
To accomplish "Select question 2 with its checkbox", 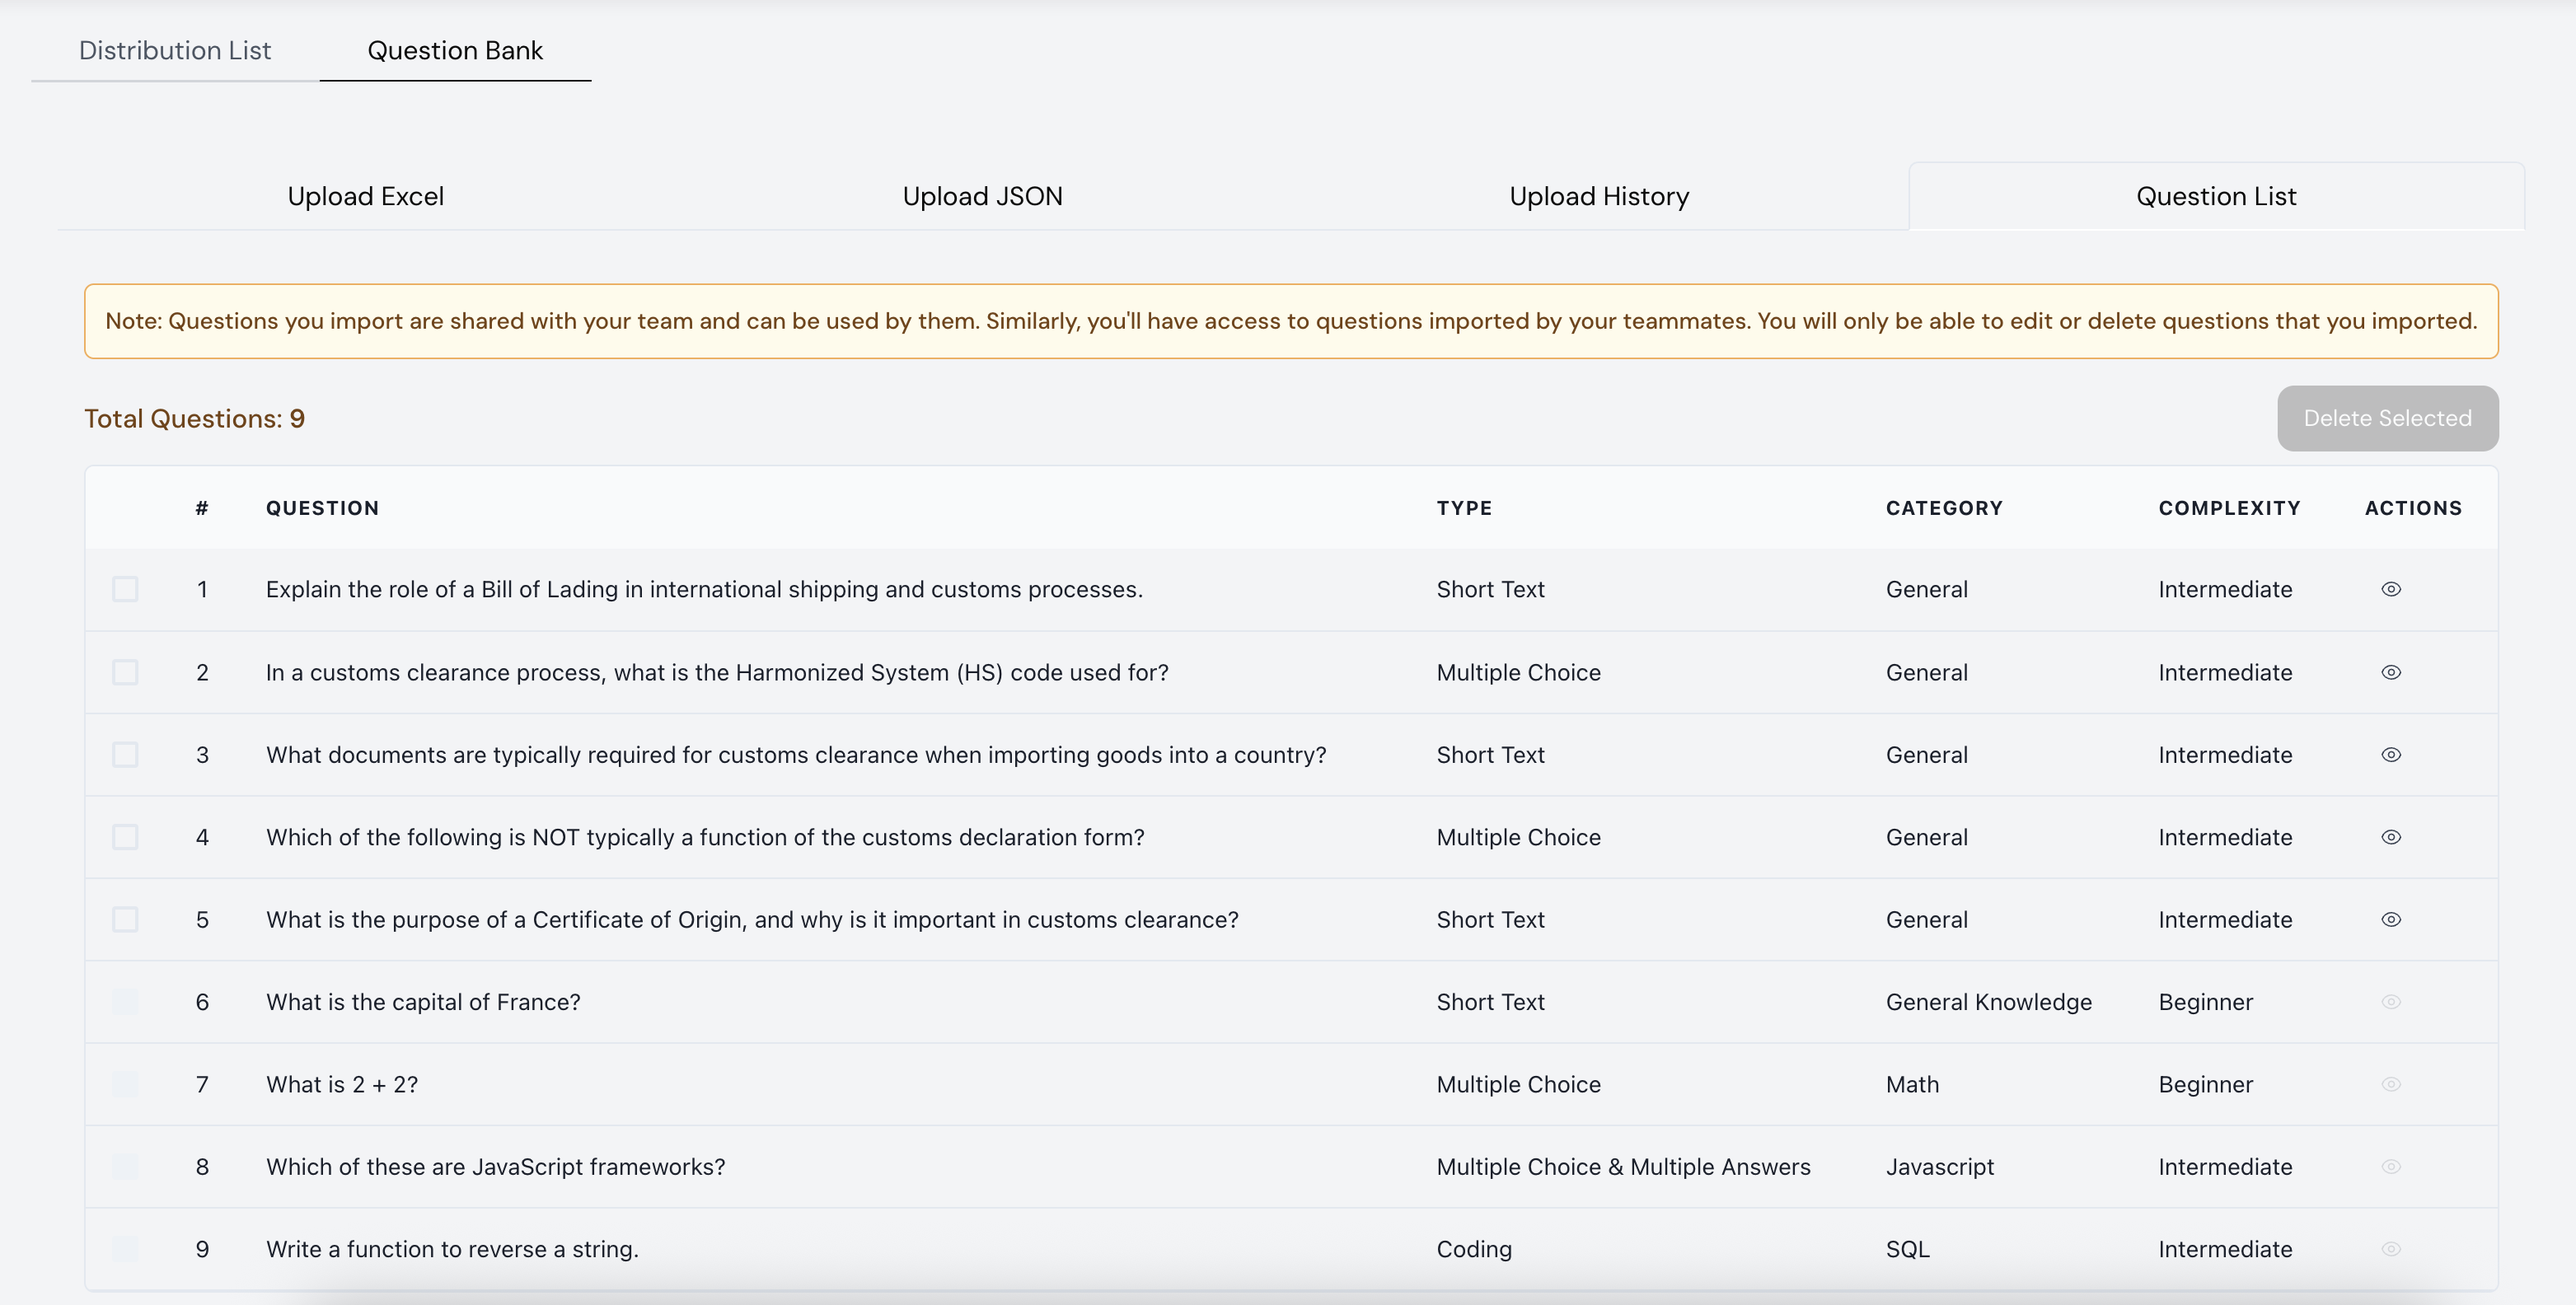I will (x=125, y=672).
